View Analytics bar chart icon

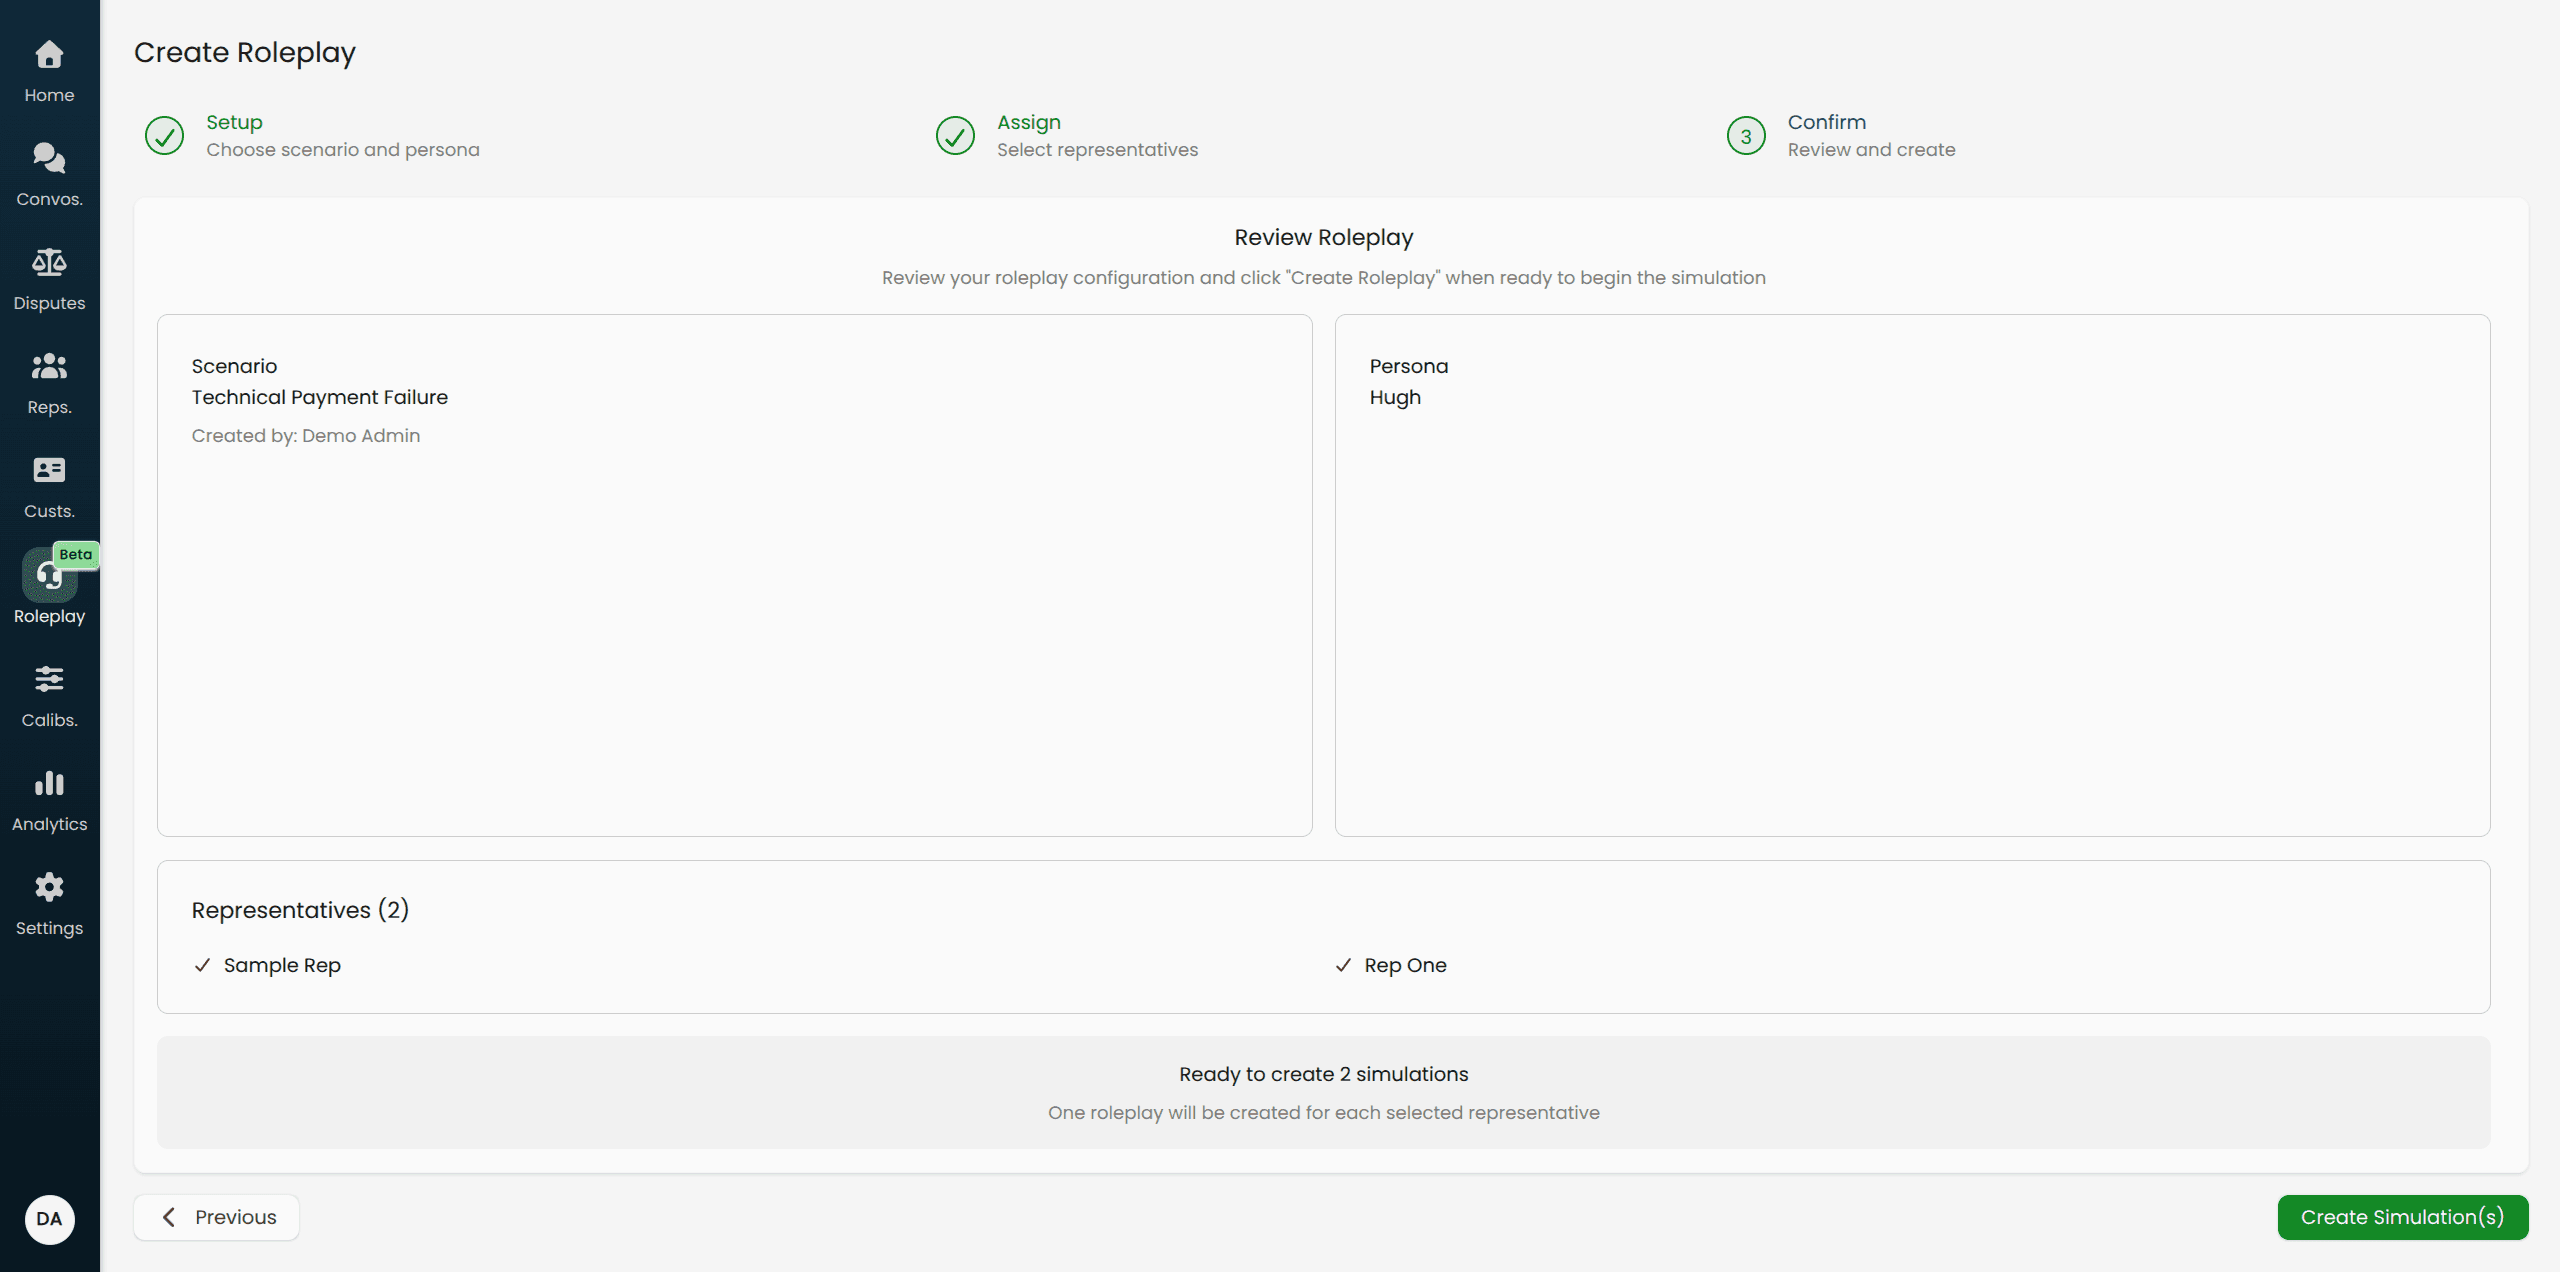(x=49, y=784)
